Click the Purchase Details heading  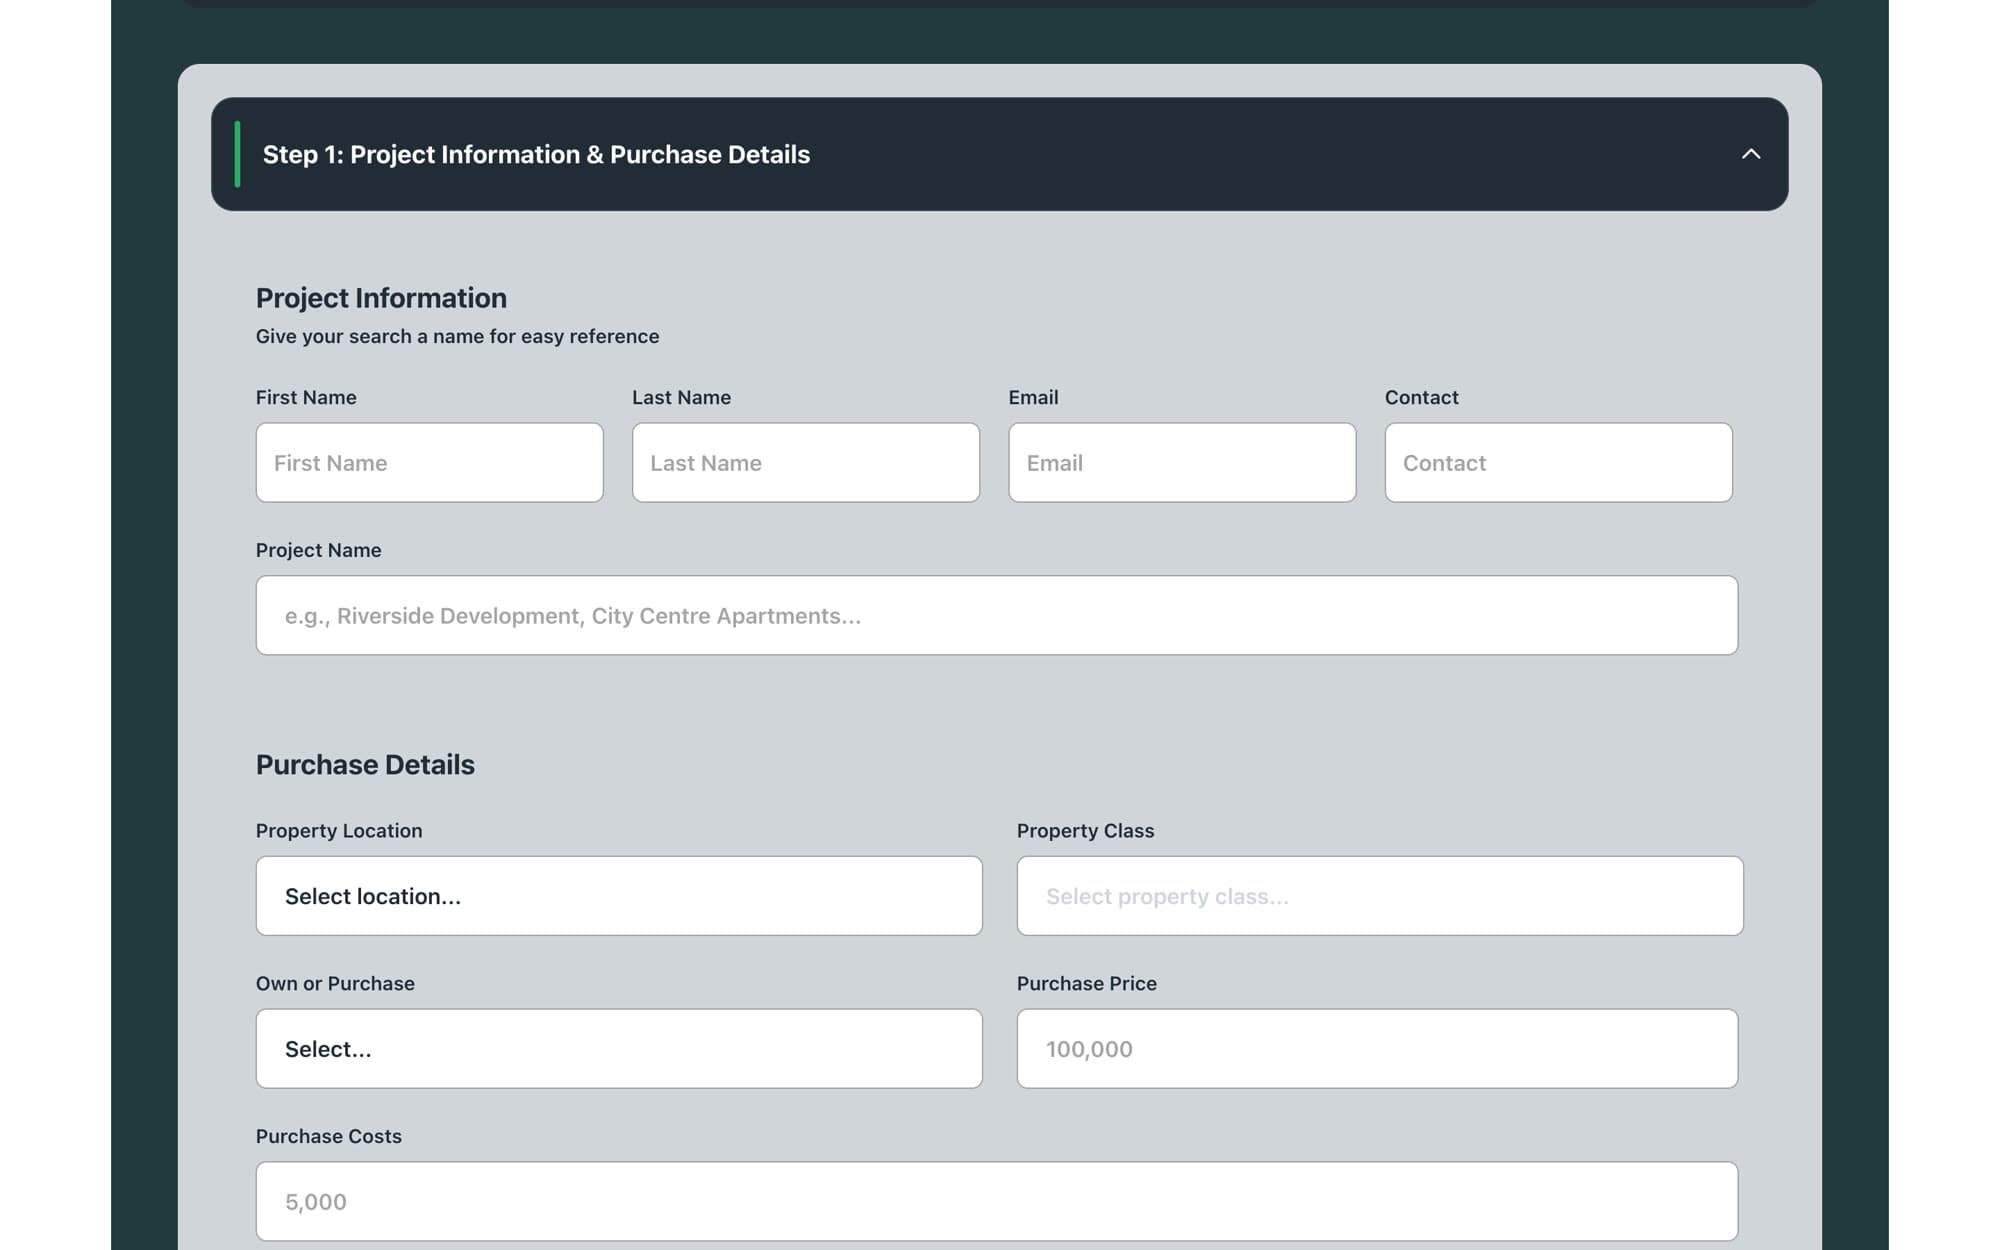365,765
